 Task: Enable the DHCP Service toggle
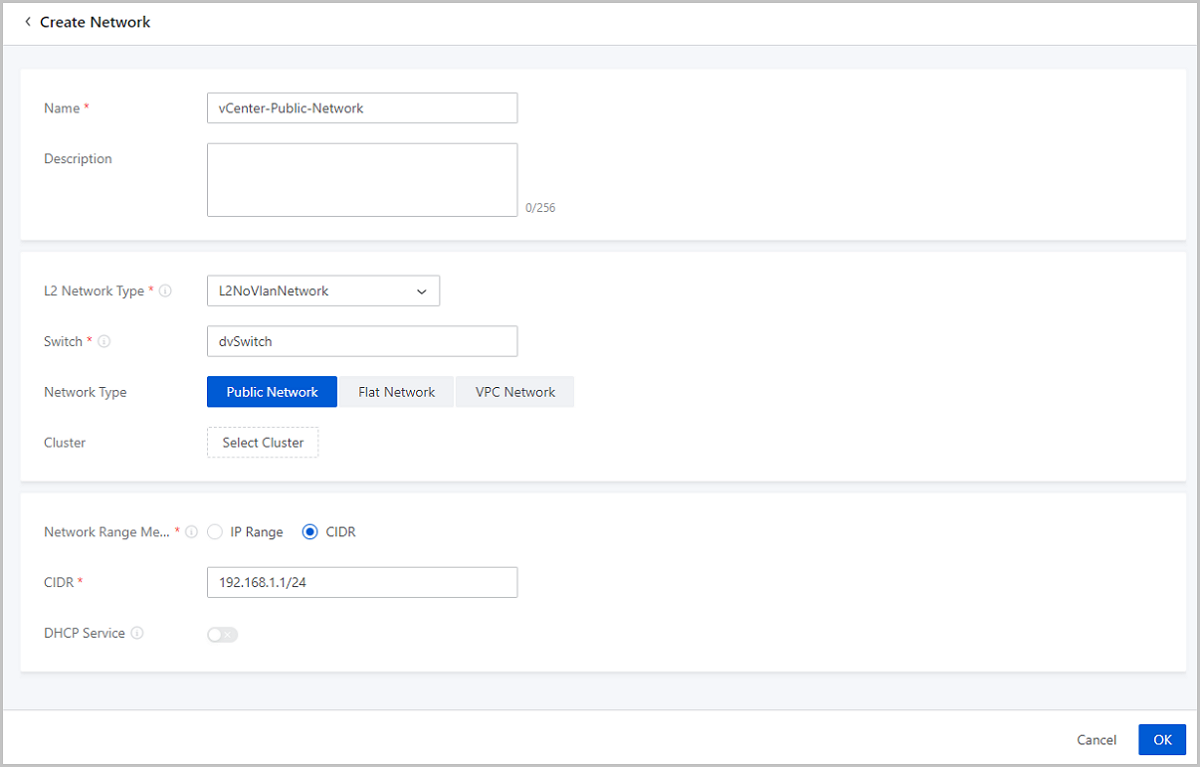222,634
